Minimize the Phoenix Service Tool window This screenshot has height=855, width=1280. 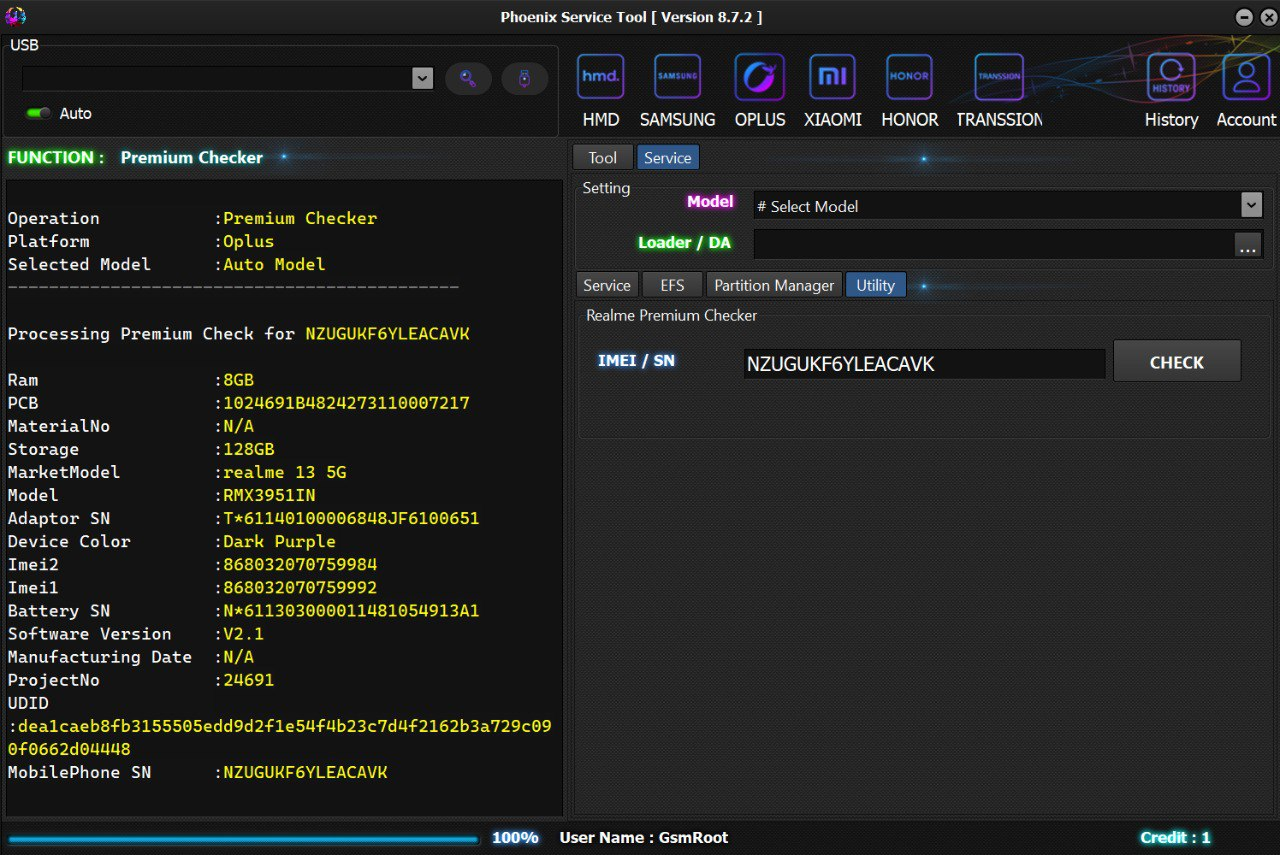click(1244, 17)
